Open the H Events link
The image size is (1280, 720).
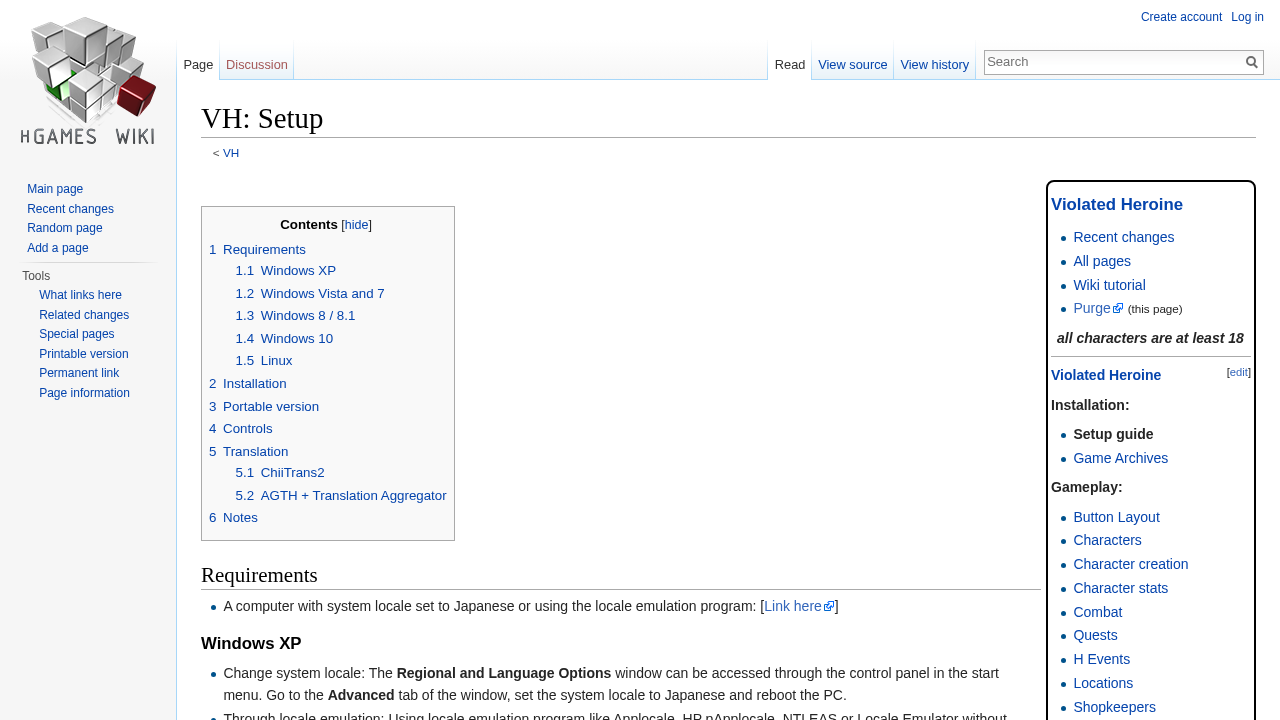1101,659
